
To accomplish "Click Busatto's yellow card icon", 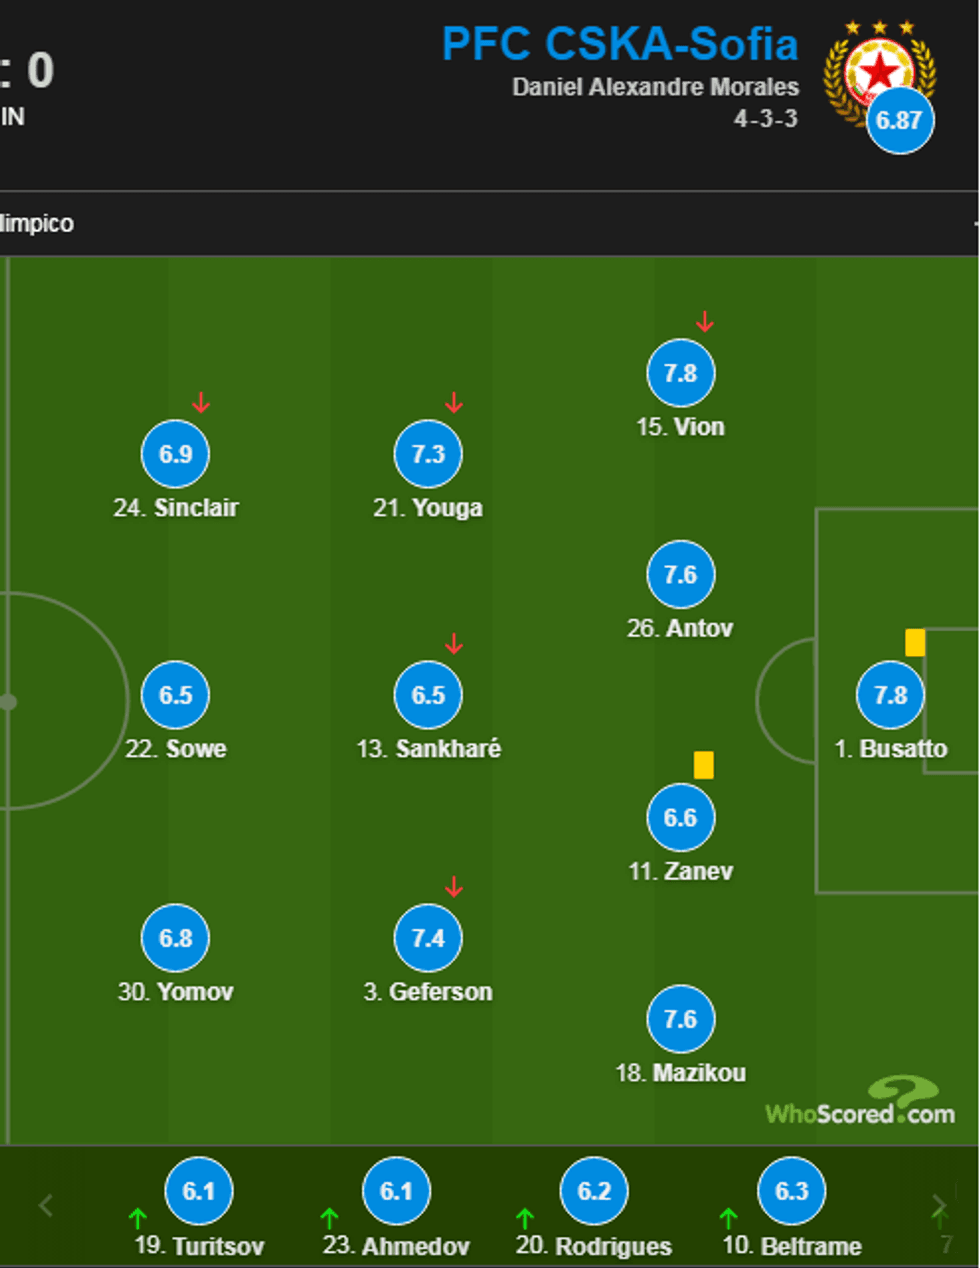I will [915, 642].
